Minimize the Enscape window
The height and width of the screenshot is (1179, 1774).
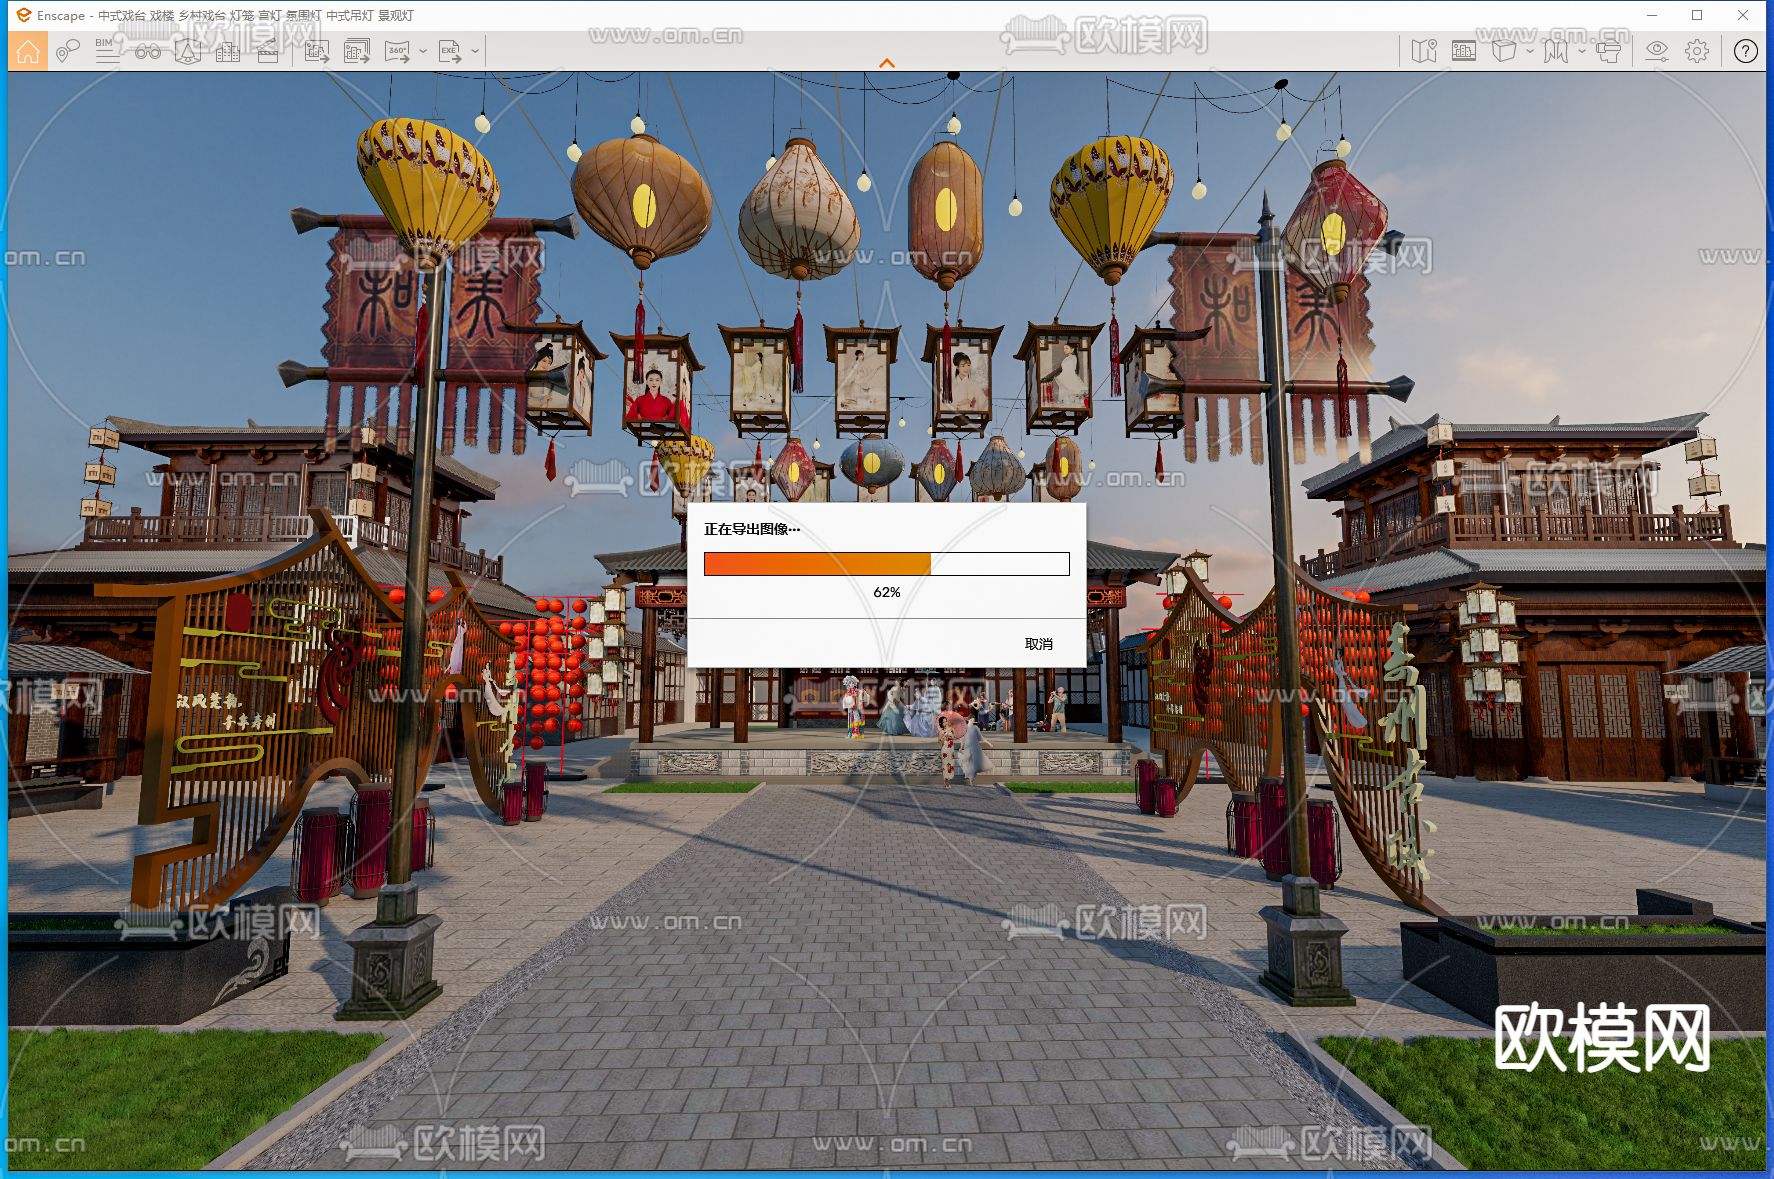[1653, 15]
